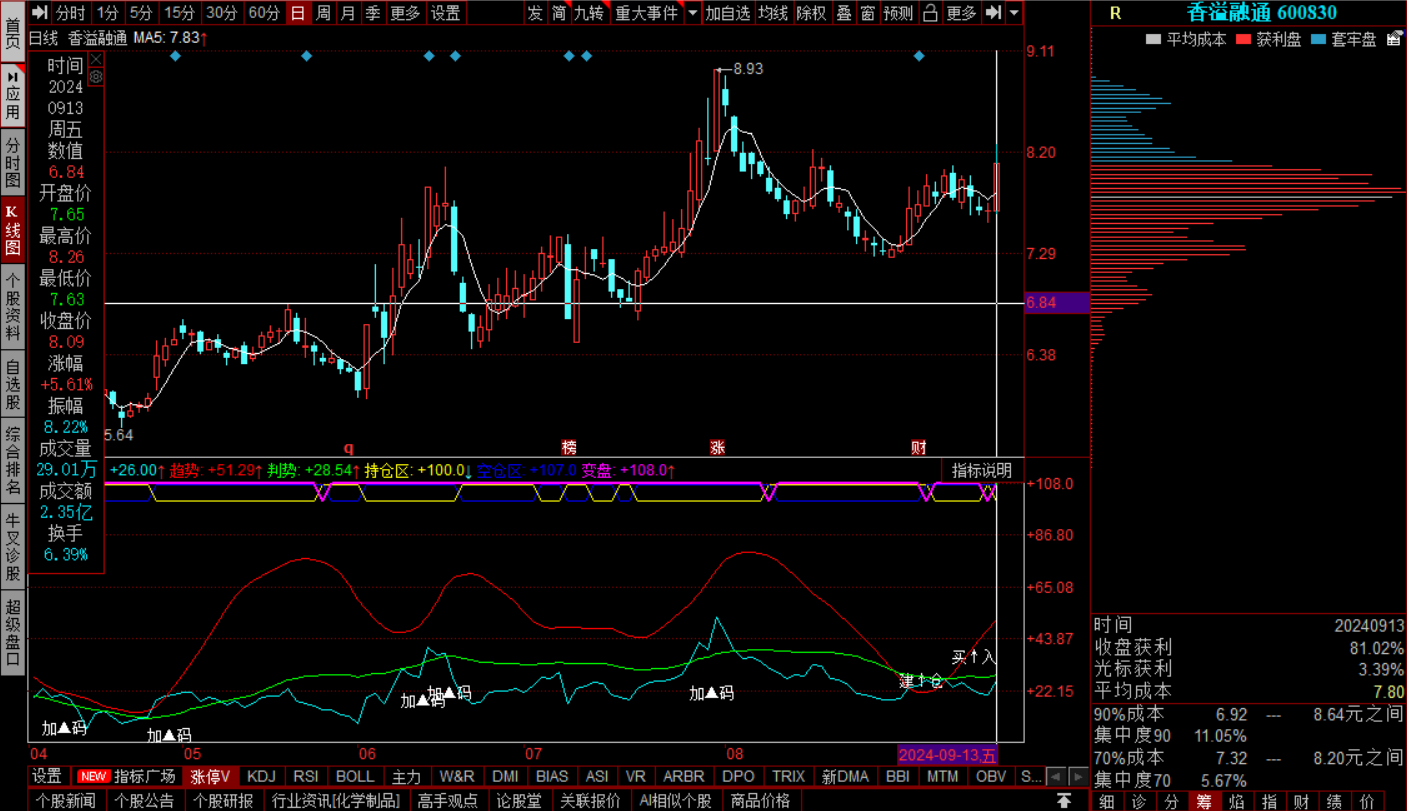Screen dimensions: 1407x811
Task: Open the 自选股 sidebar tab
Action: point(13,385)
